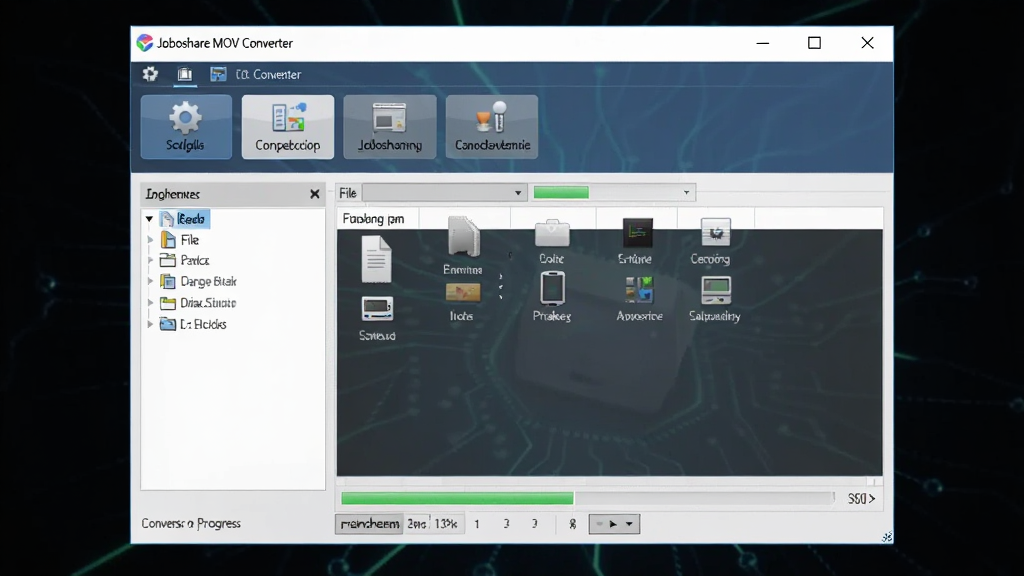1024x576 pixels.
Task: Open the 'Joboshaning' toolbar button
Action: point(390,127)
